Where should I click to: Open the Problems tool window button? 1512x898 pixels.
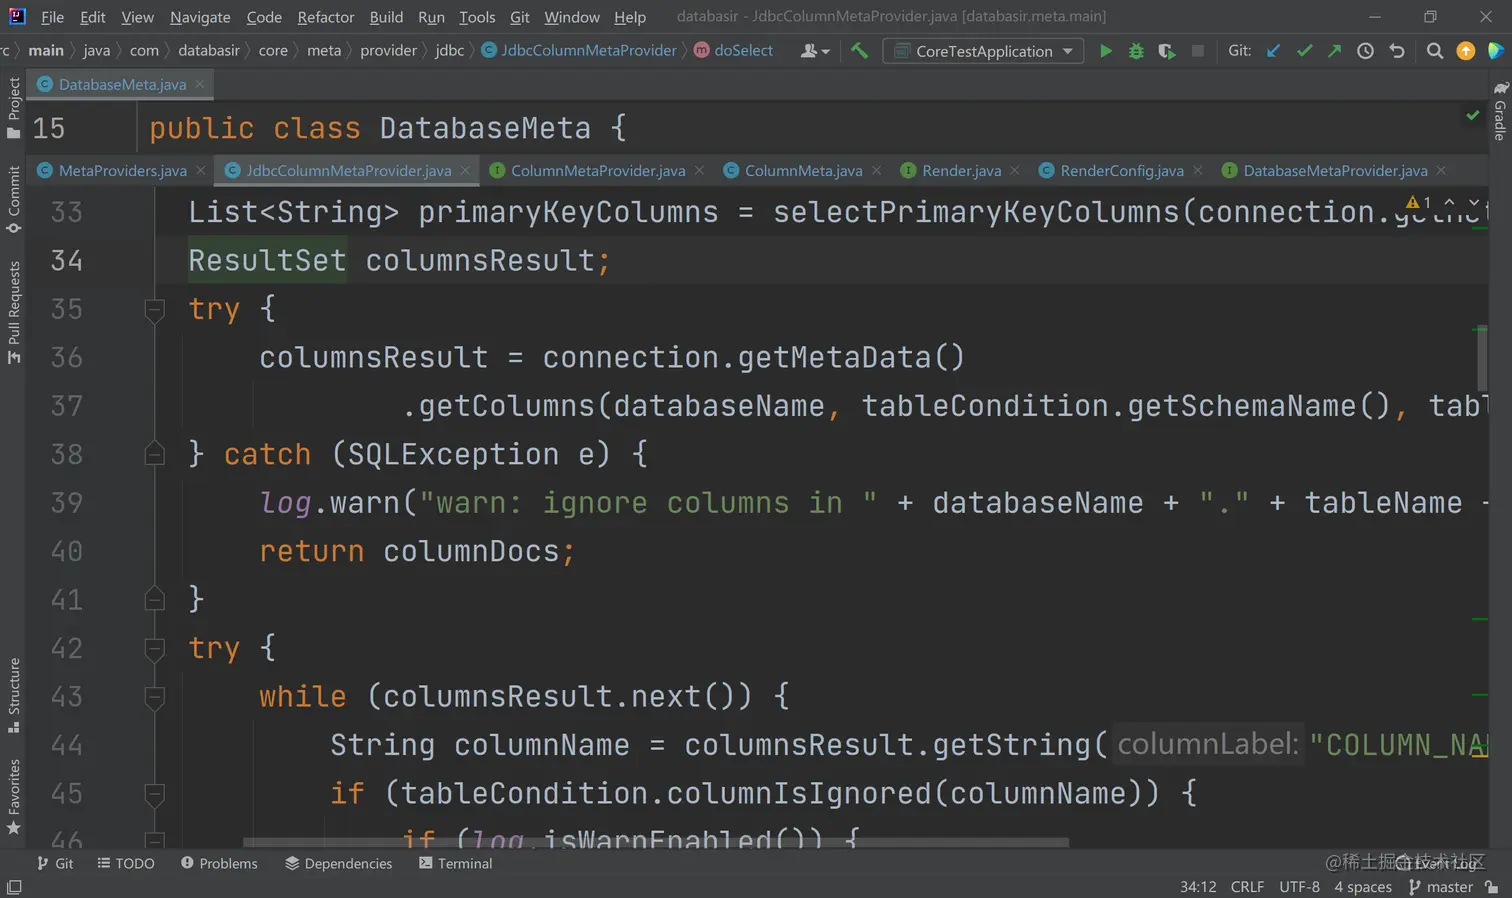click(x=219, y=863)
